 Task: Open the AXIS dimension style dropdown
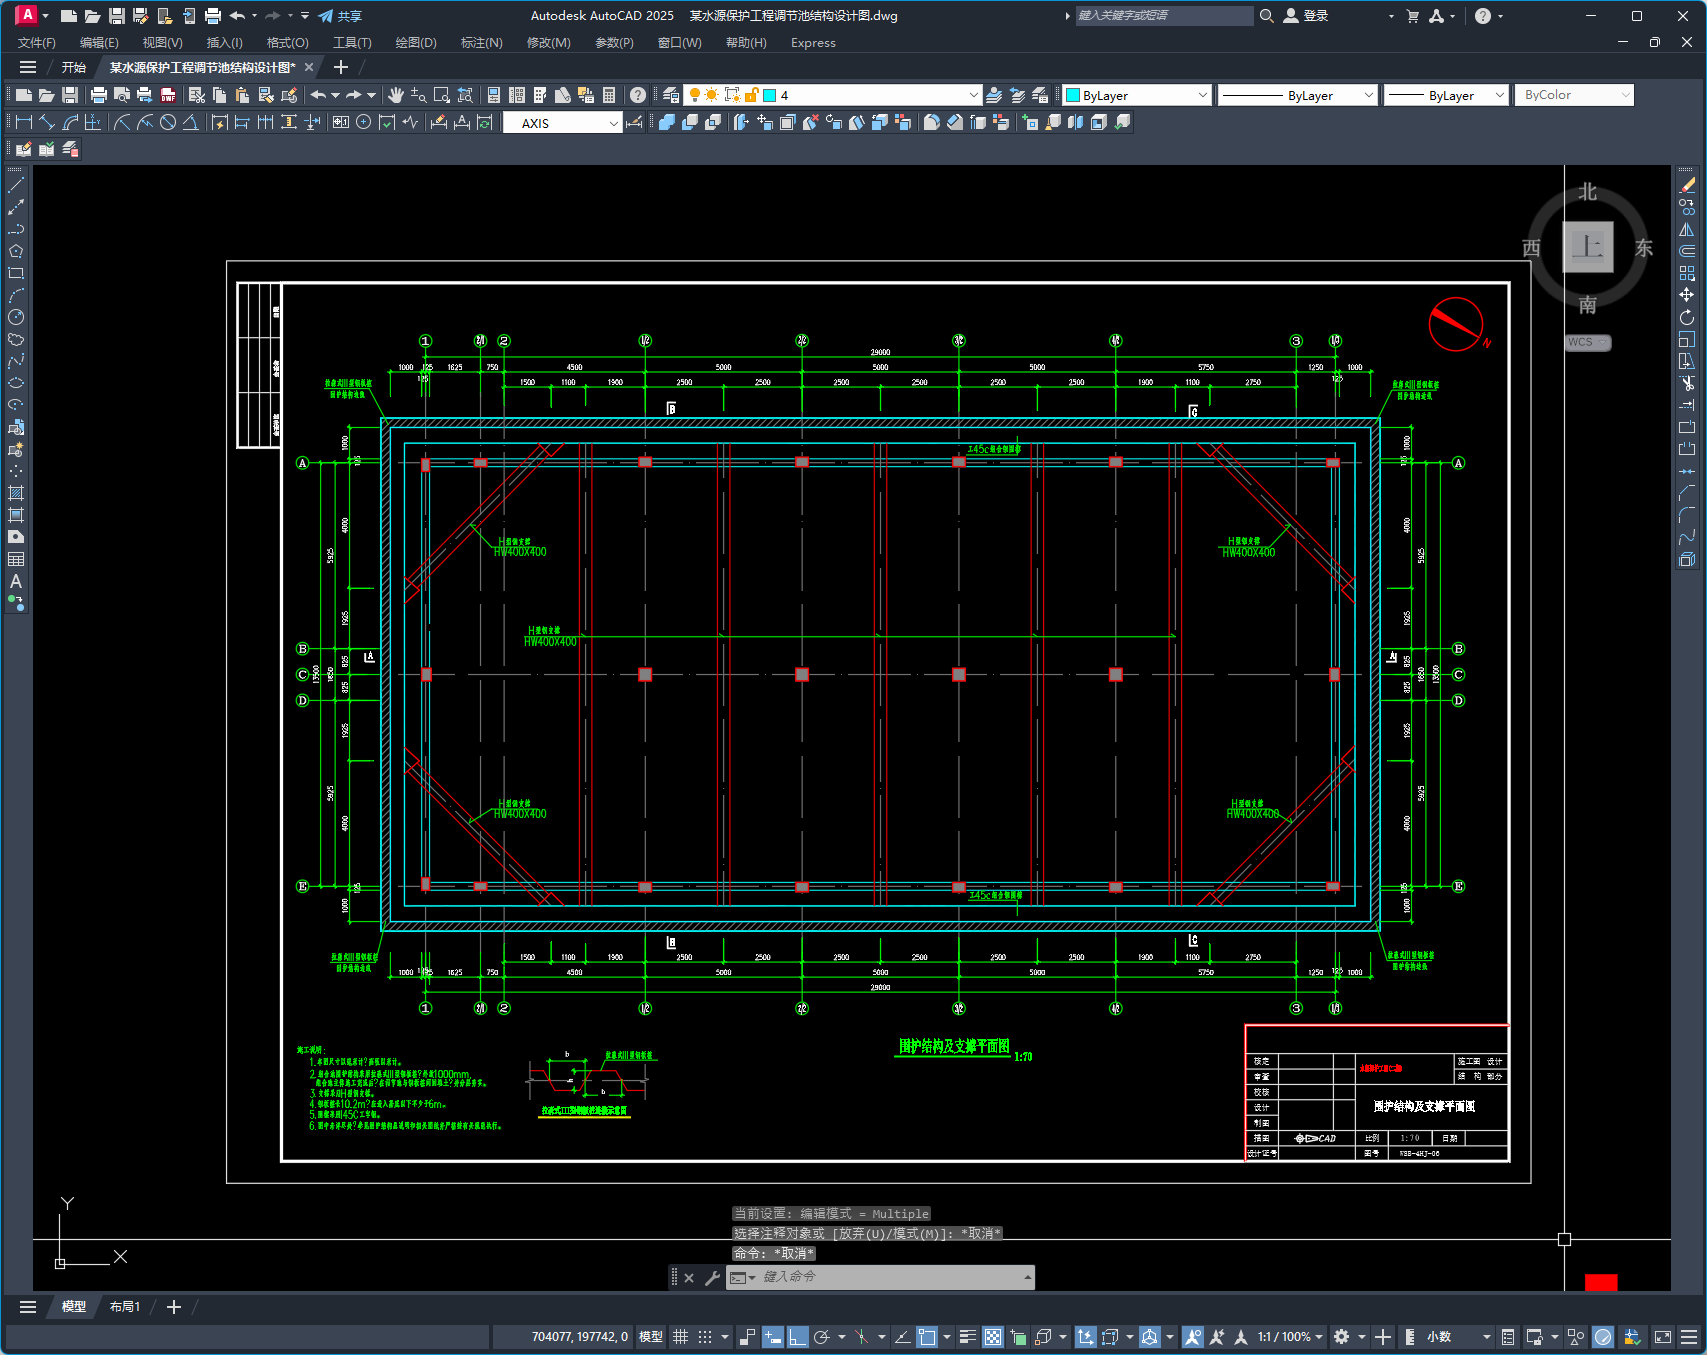coord(613,123)
